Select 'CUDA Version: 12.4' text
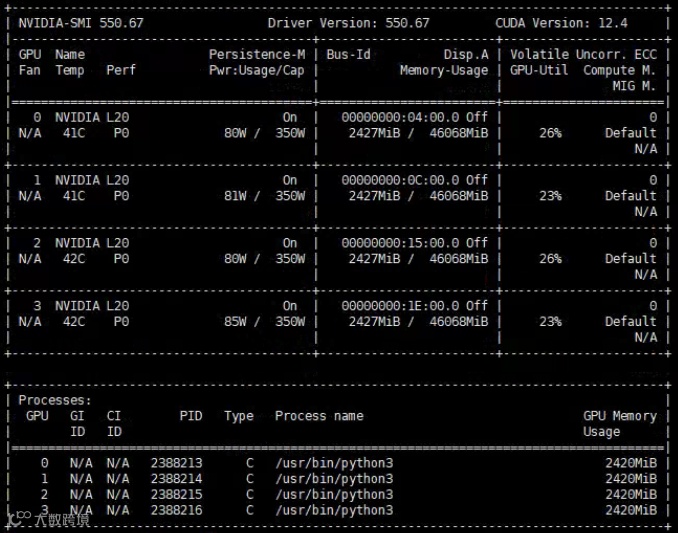Screen dimensions: 678x533 pos(561,23)
